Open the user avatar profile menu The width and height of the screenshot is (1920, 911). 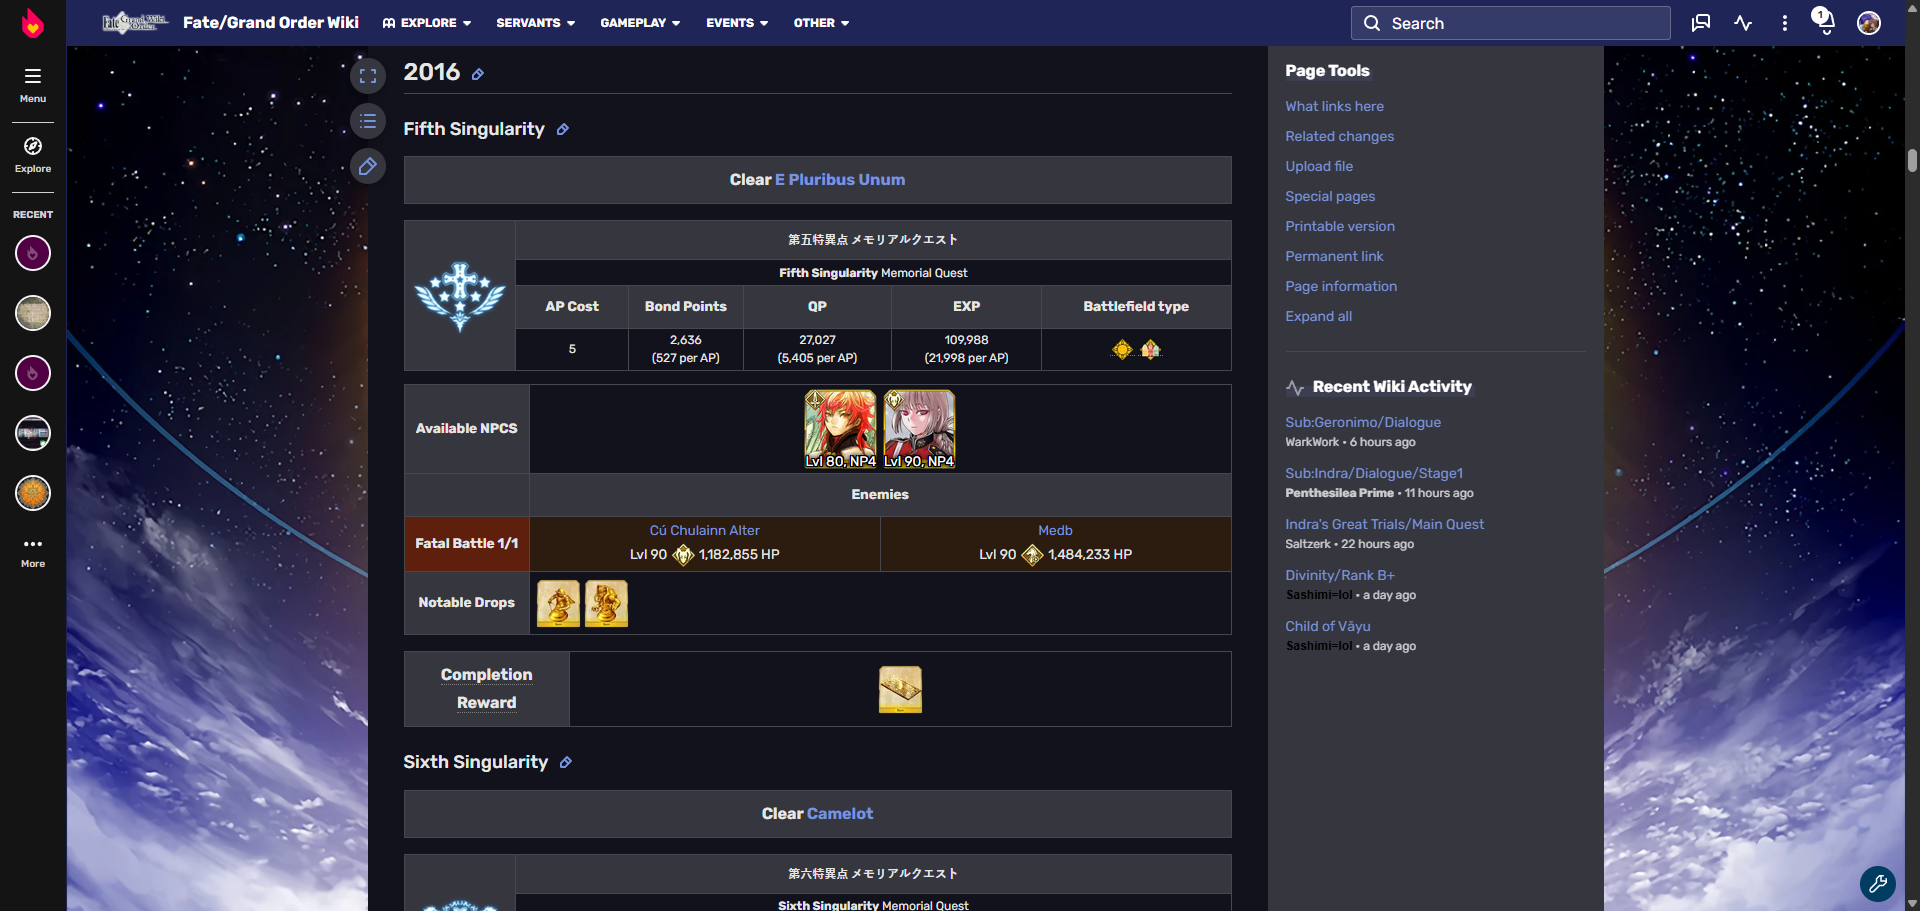1869,23
